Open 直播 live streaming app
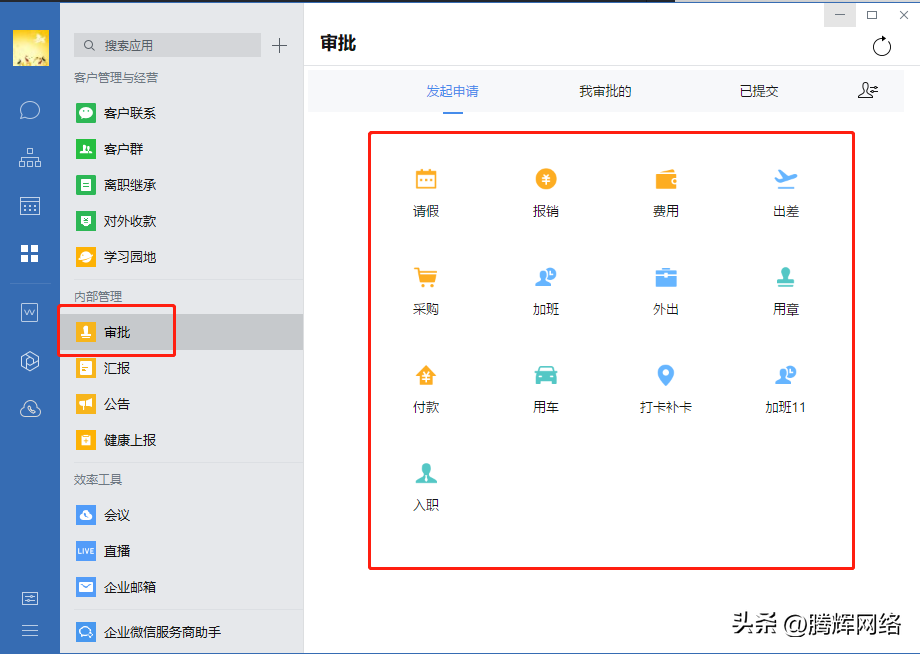The image size is (920, 654). [181, 551]
